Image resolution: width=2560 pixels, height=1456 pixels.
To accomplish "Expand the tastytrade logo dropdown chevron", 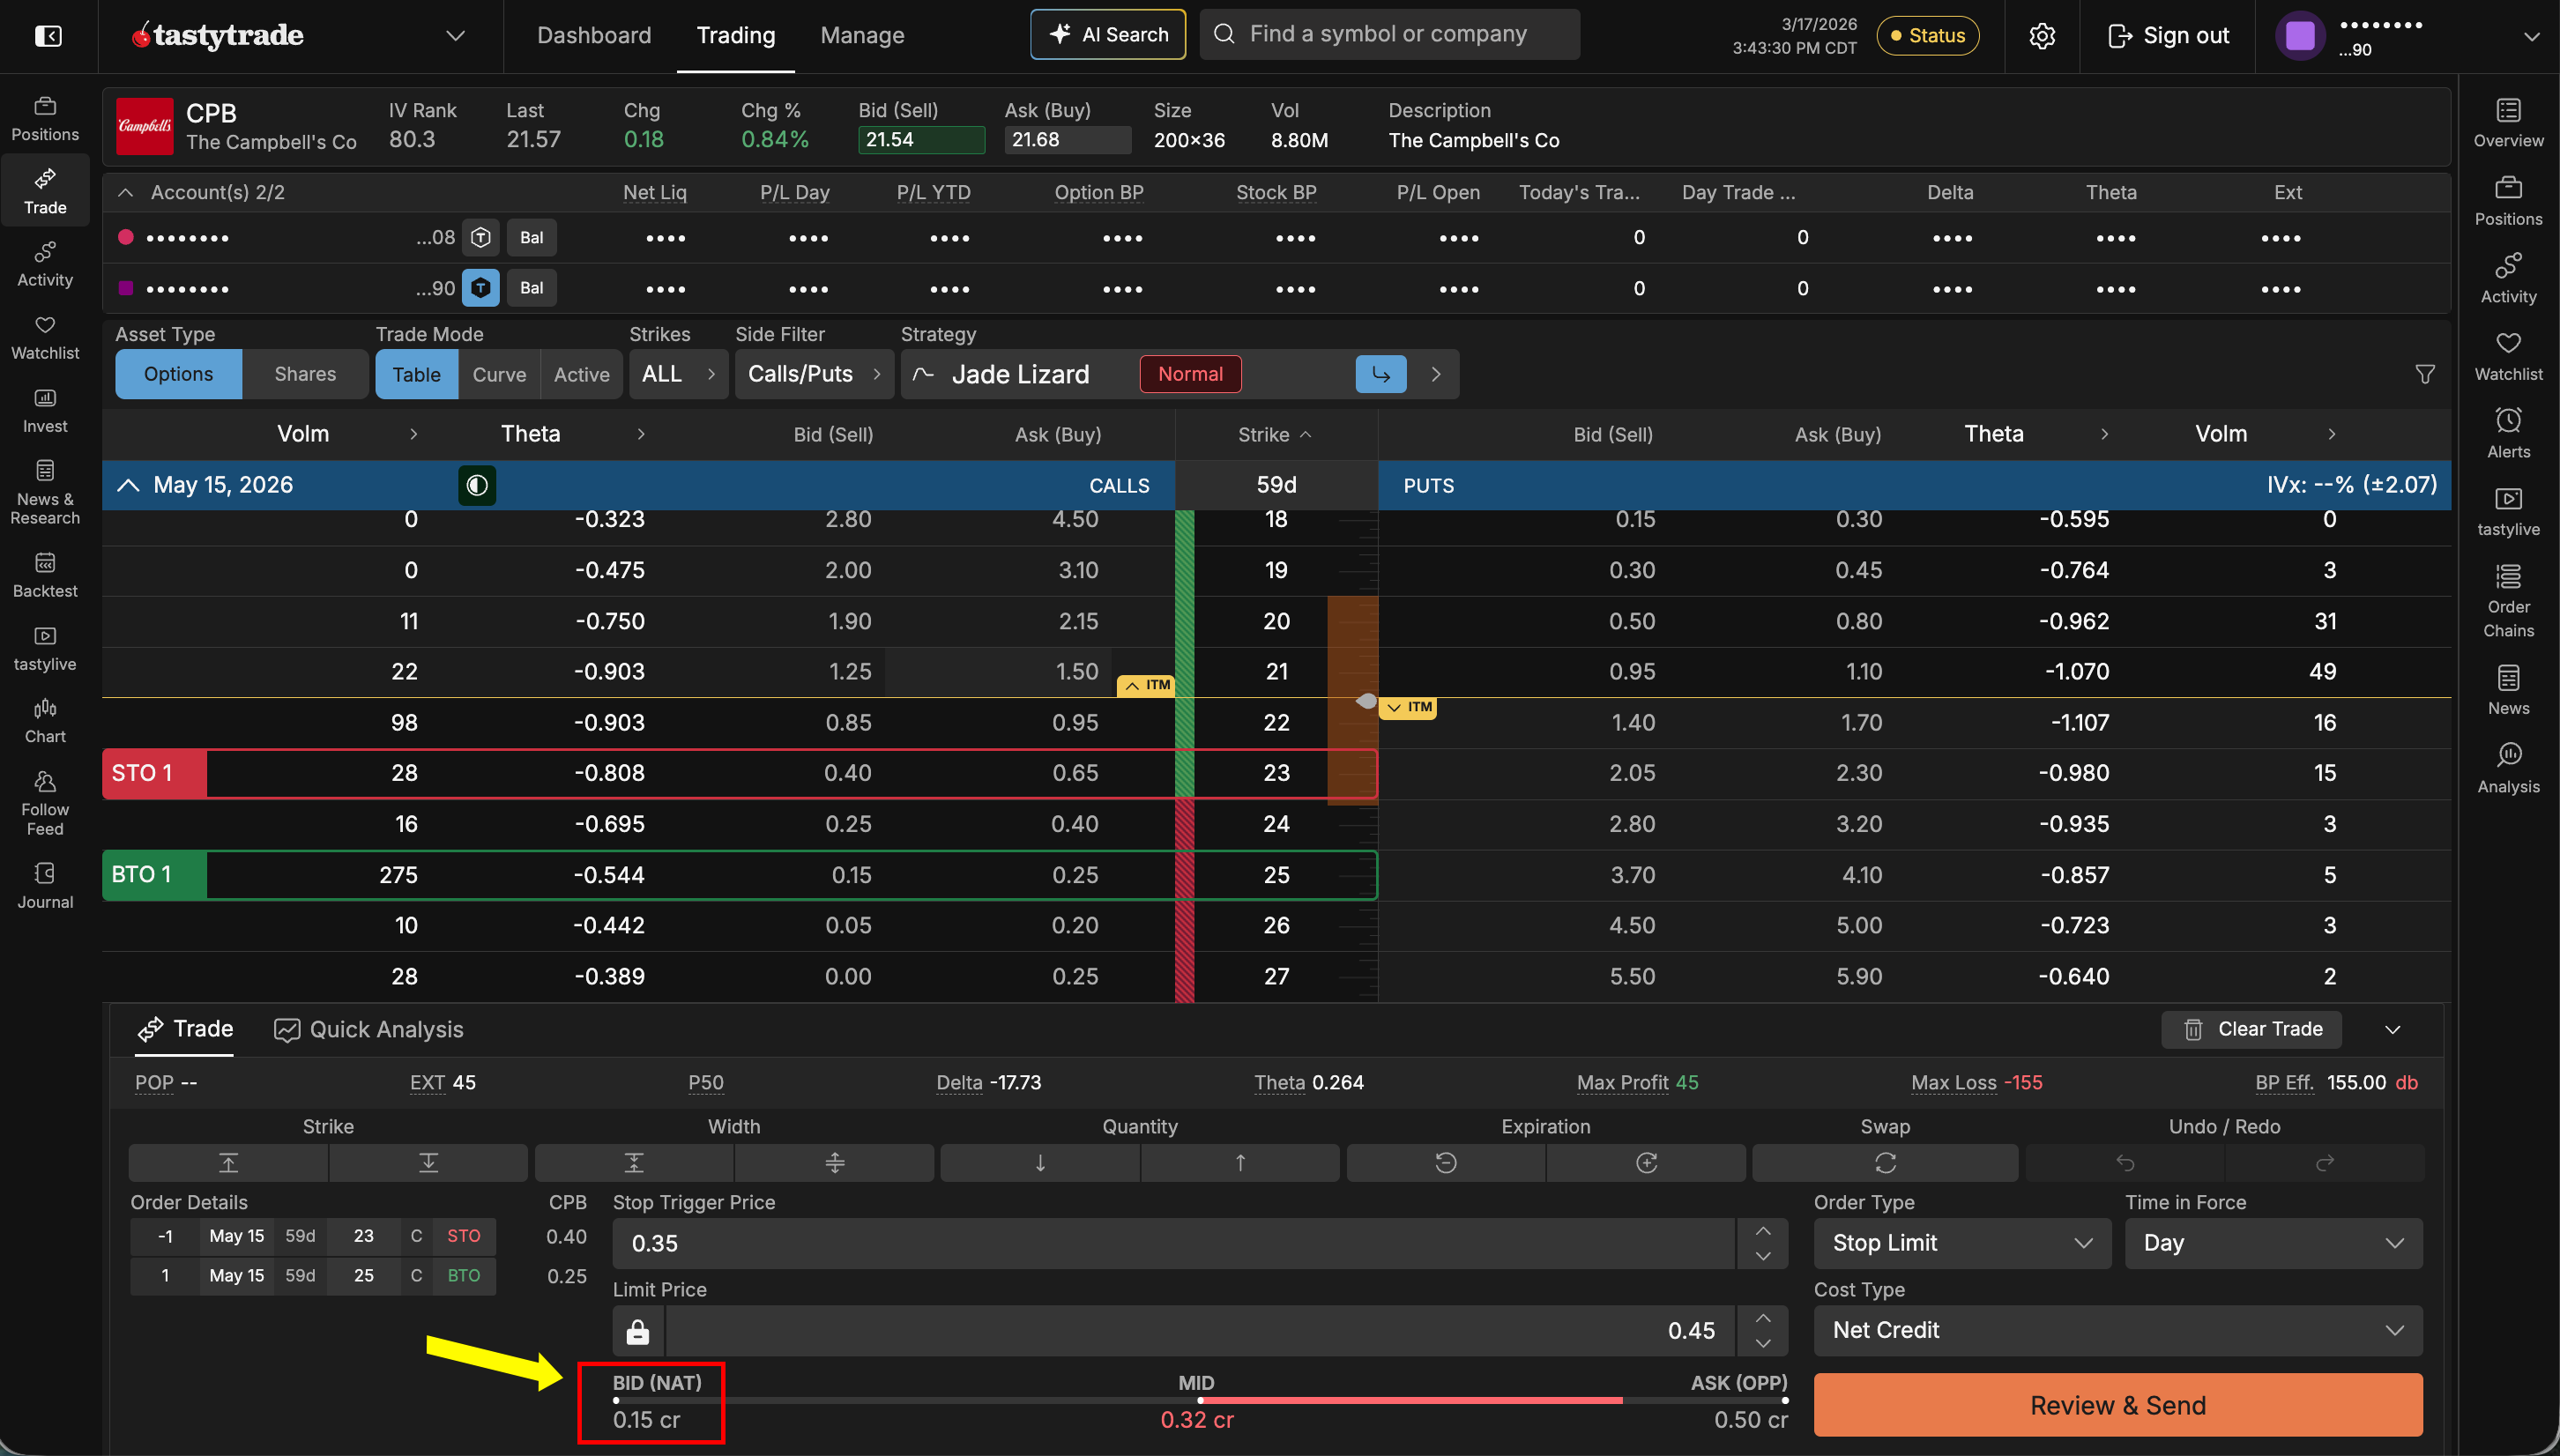I will [x=455, y=36].
